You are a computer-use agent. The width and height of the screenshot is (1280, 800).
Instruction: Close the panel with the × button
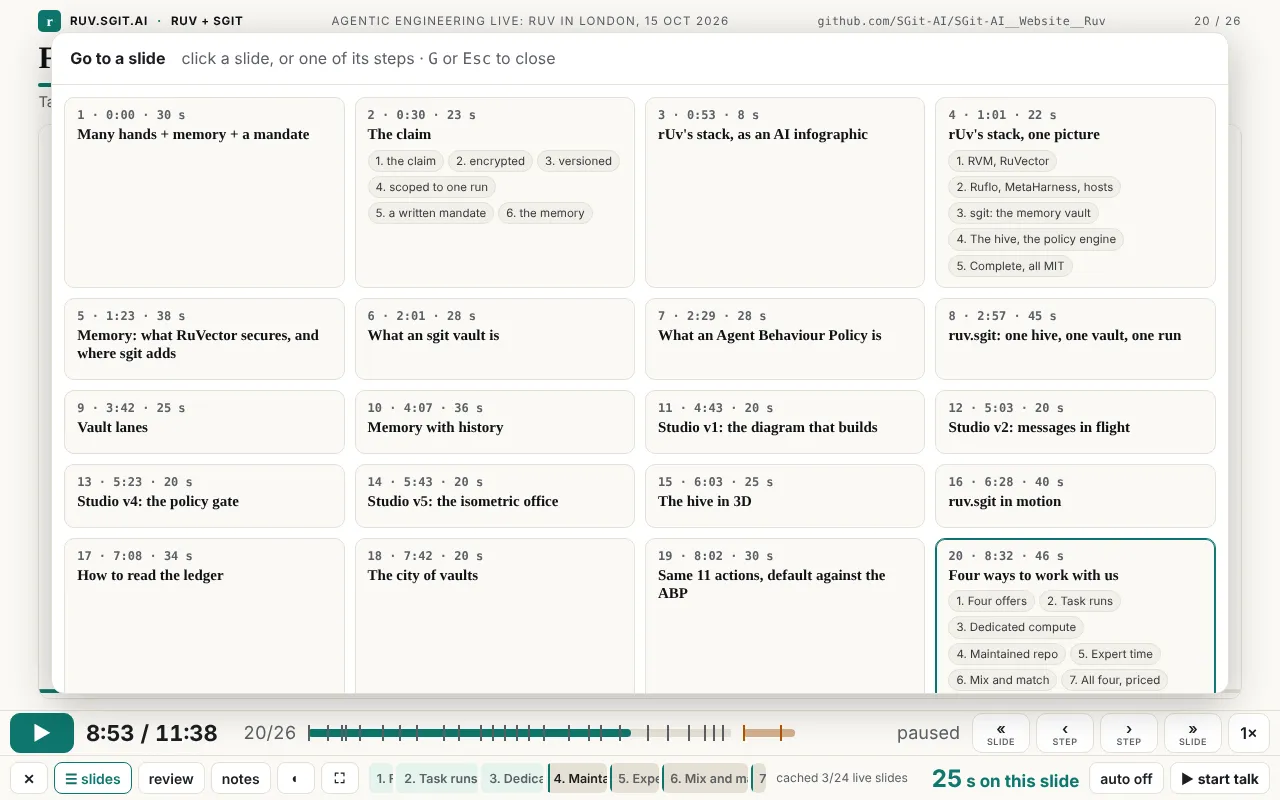pyautogui.click(x=29, y=779)
